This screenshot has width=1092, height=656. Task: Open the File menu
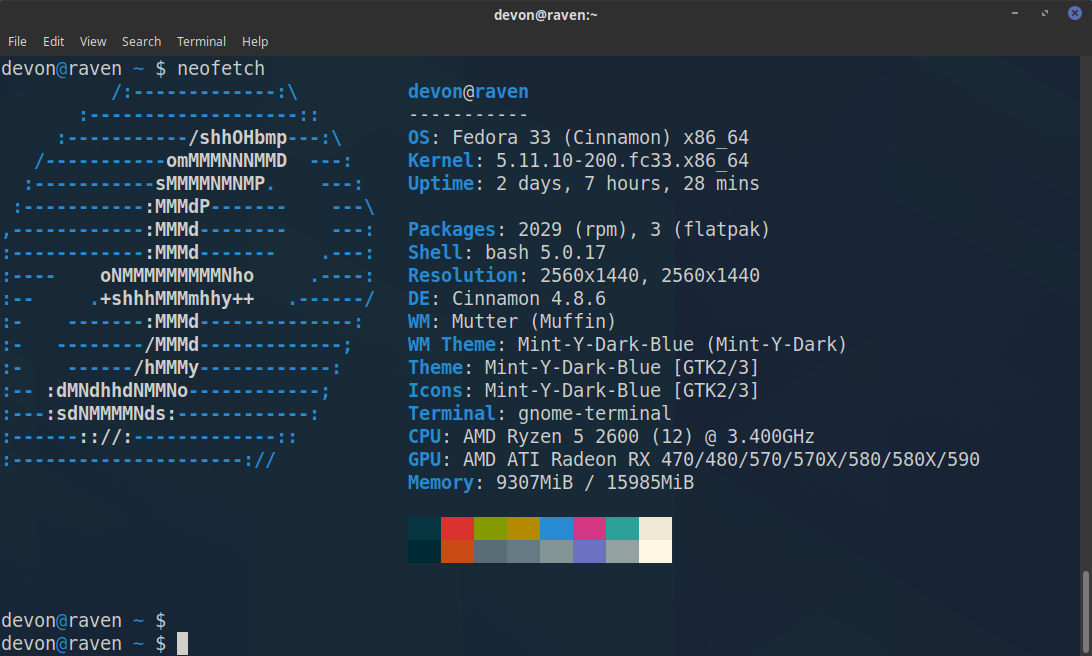point(17,42)
